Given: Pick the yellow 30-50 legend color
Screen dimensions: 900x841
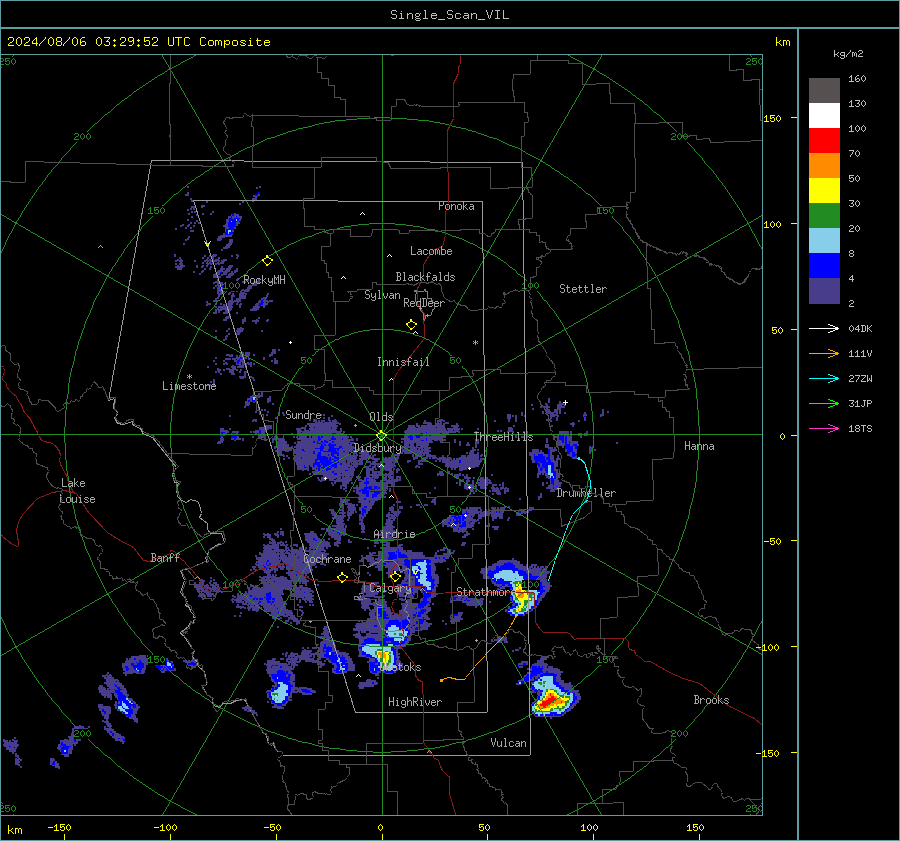Looking at the screenshot, I should point(824,191).
